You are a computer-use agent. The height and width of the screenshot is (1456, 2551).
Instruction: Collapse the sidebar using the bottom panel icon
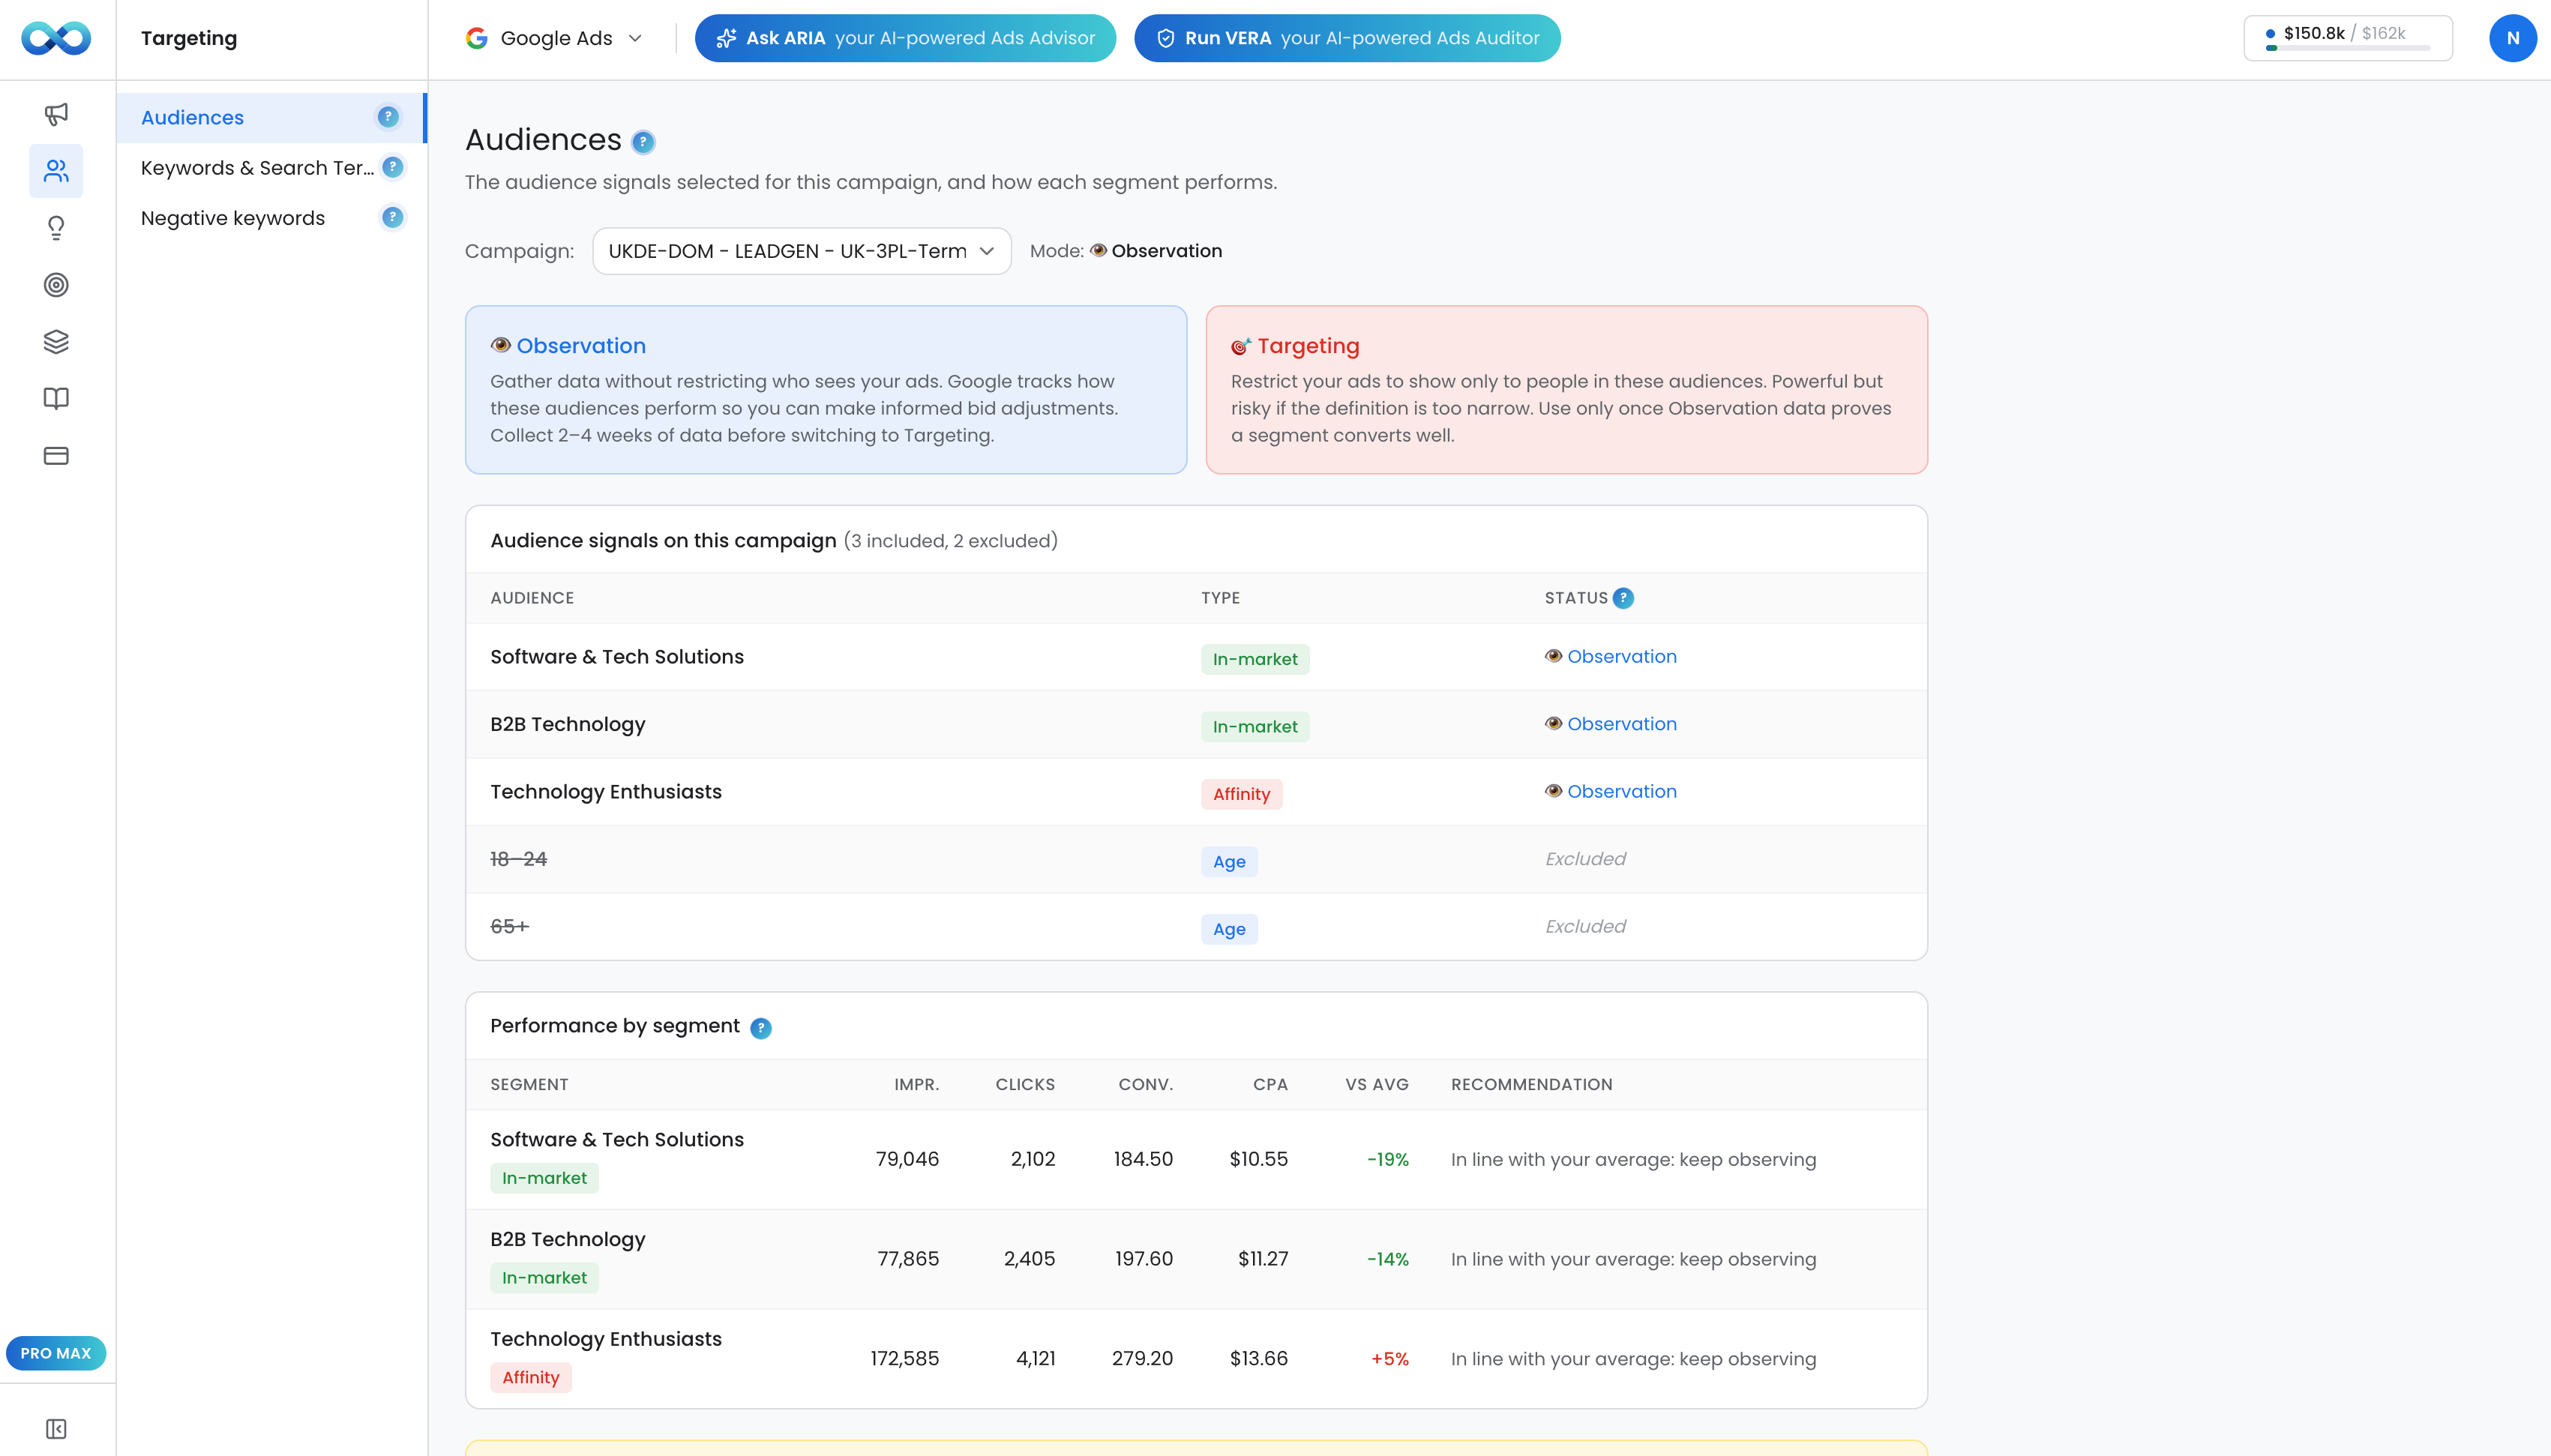(x=56, y=1429)
